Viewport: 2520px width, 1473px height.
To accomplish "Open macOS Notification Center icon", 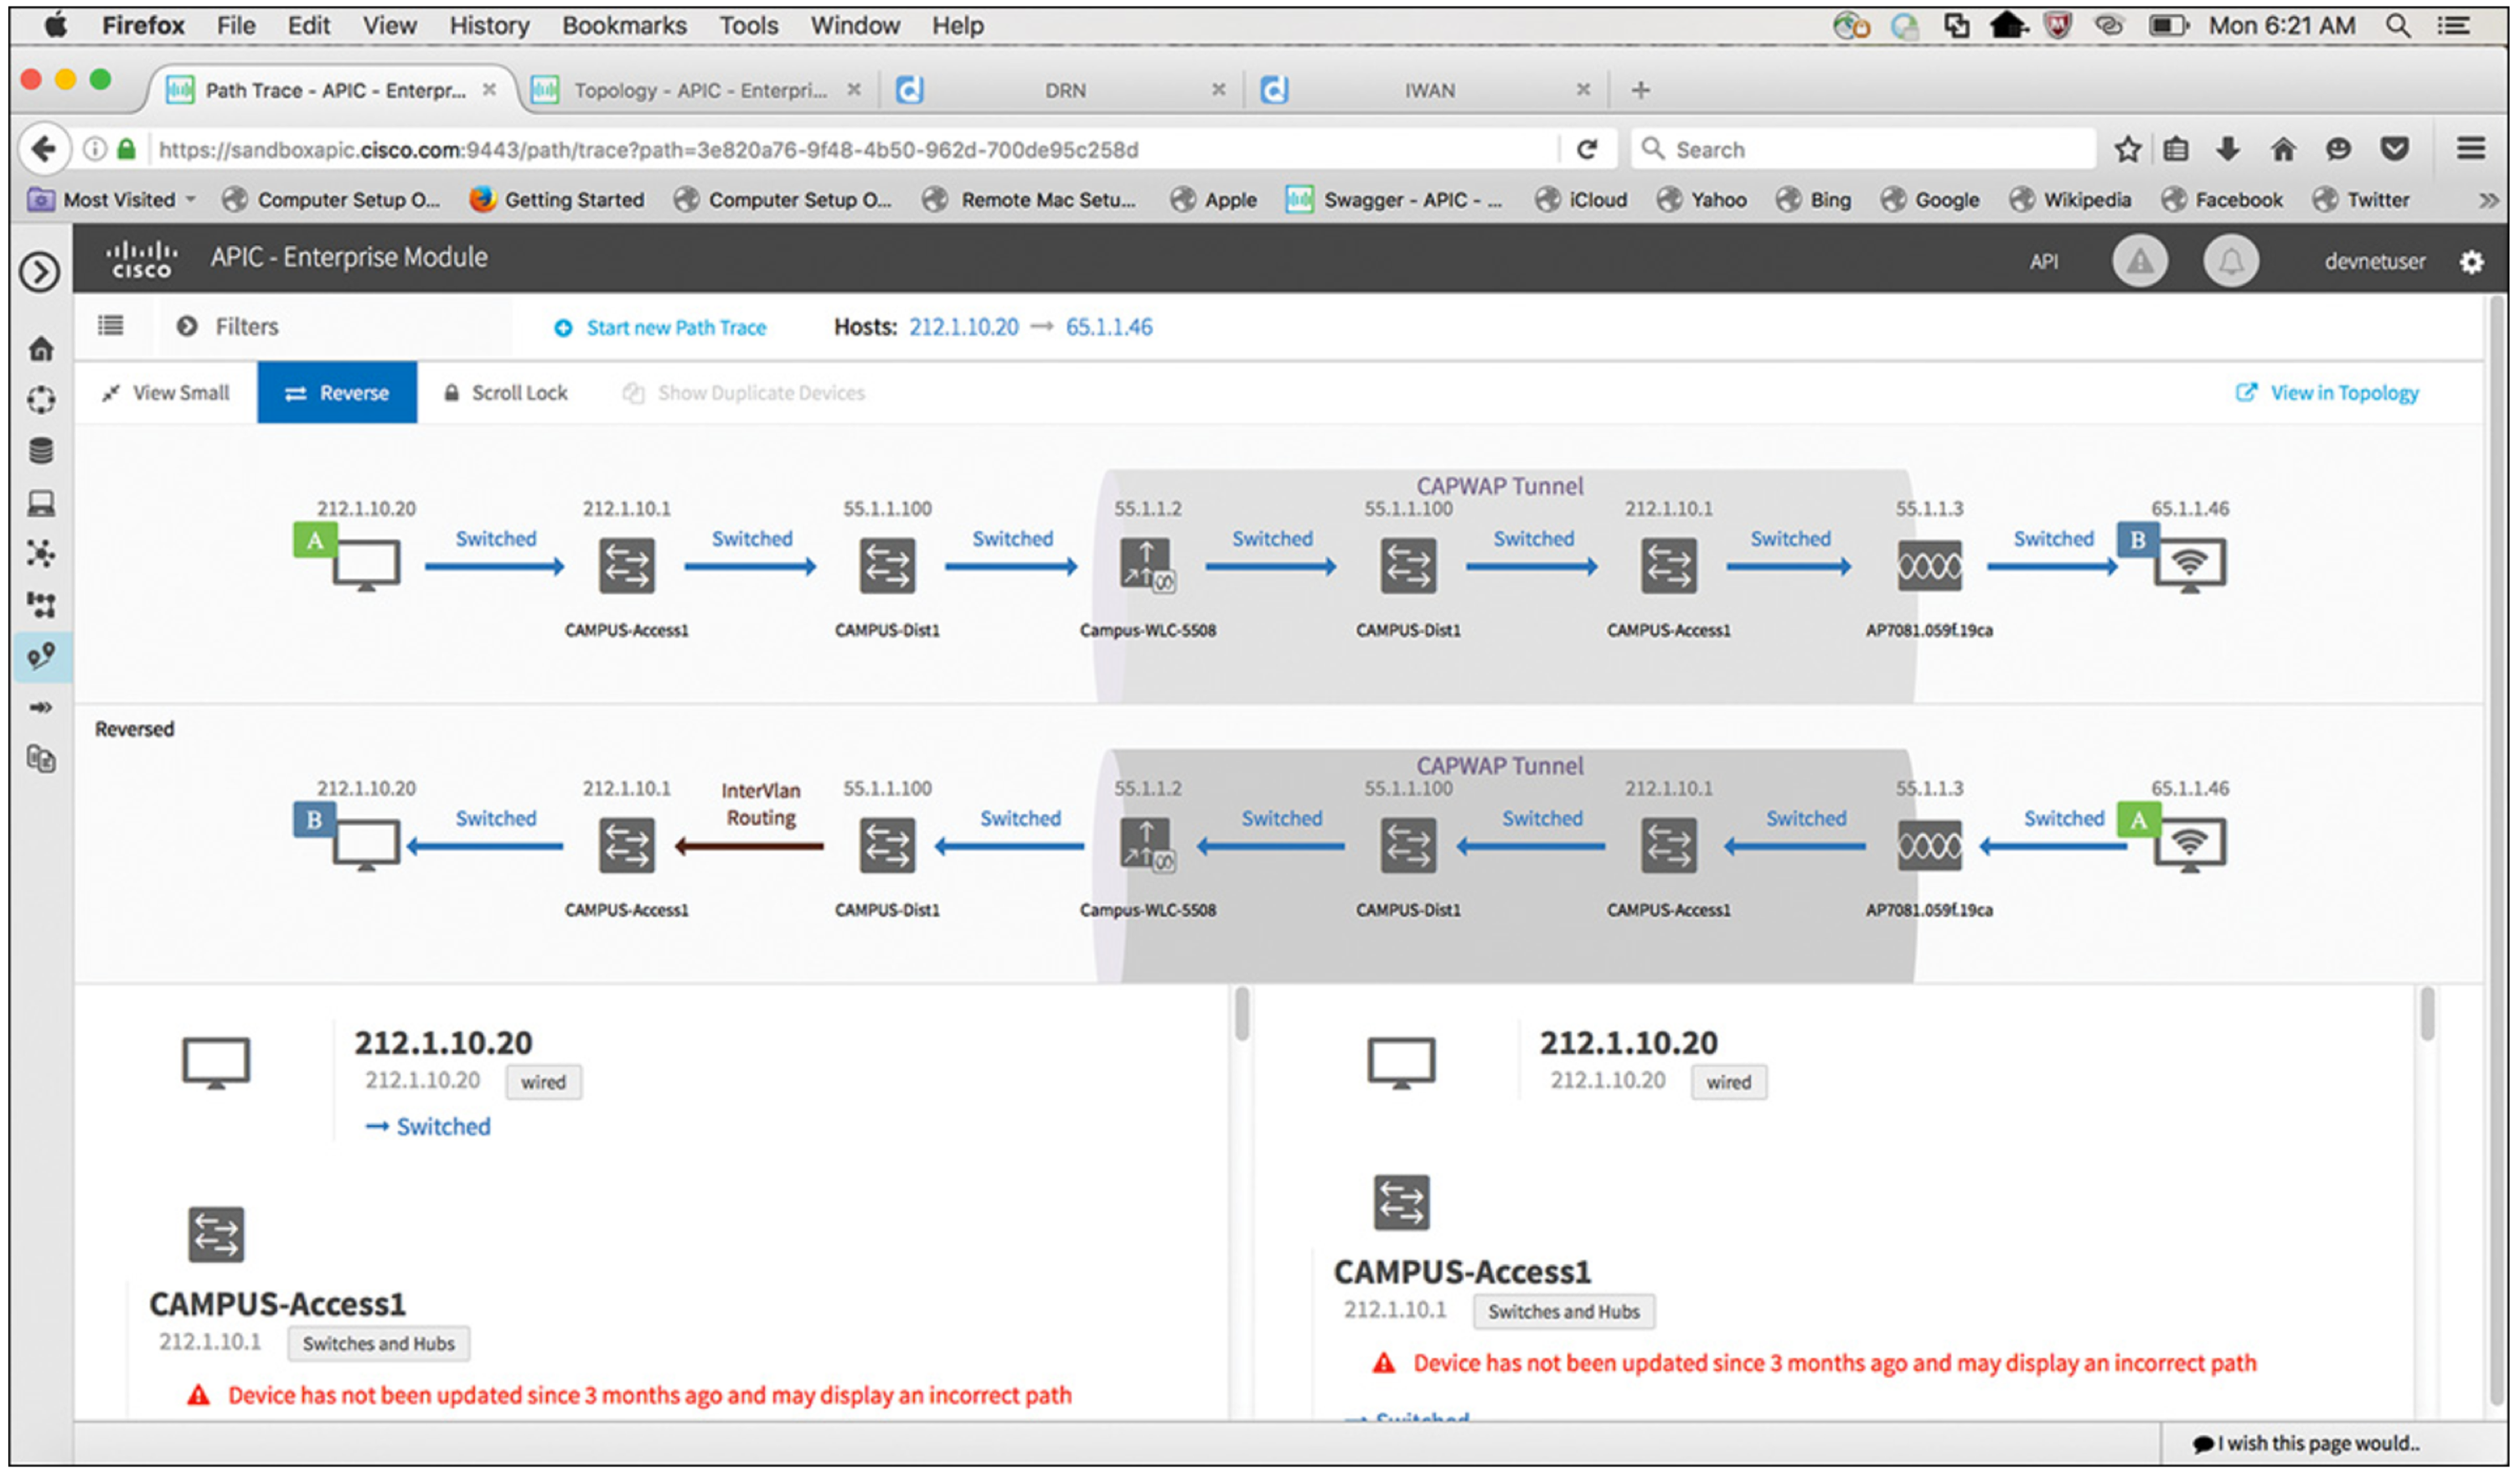I will (2453, 26).
